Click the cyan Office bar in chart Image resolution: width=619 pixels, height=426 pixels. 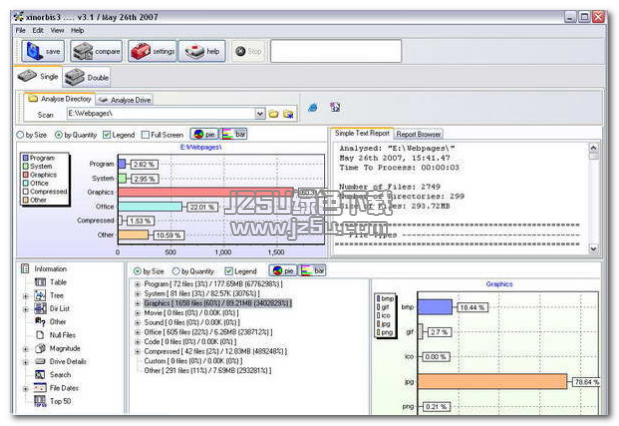tap(150, 206)
